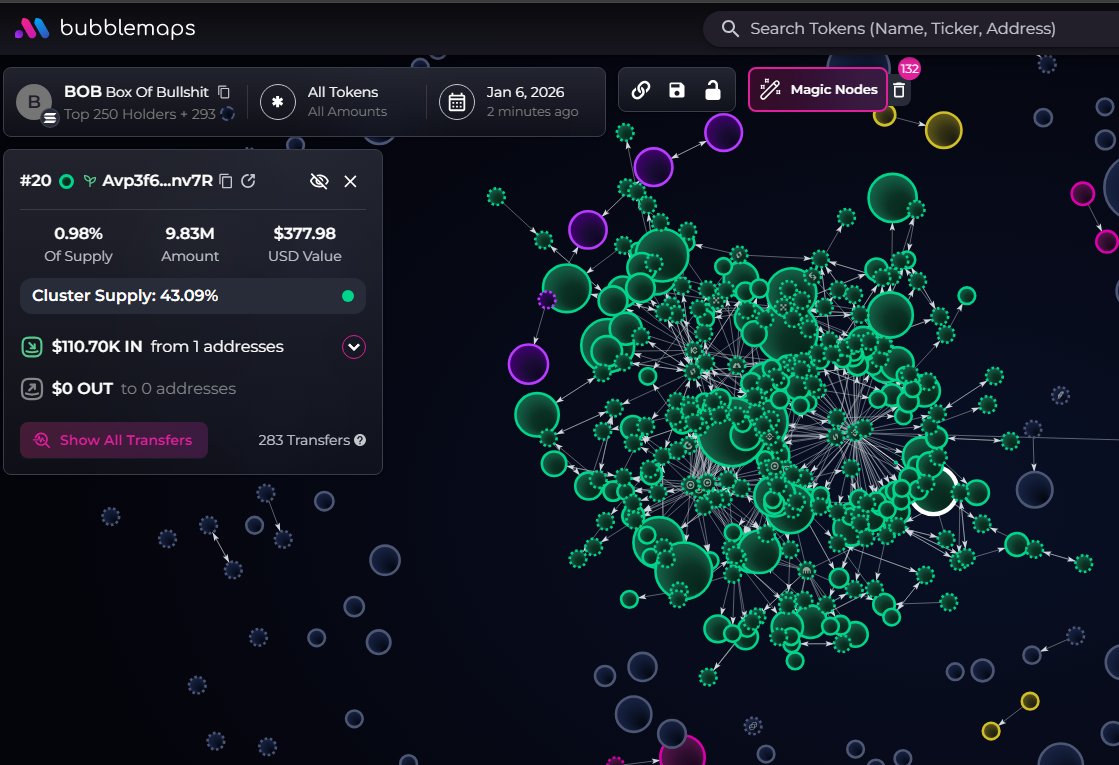The height and width of the screenshot is (765, 1119).
Task: Click the 2 minutes ago timestamp
Action: (x=532, y=111)
